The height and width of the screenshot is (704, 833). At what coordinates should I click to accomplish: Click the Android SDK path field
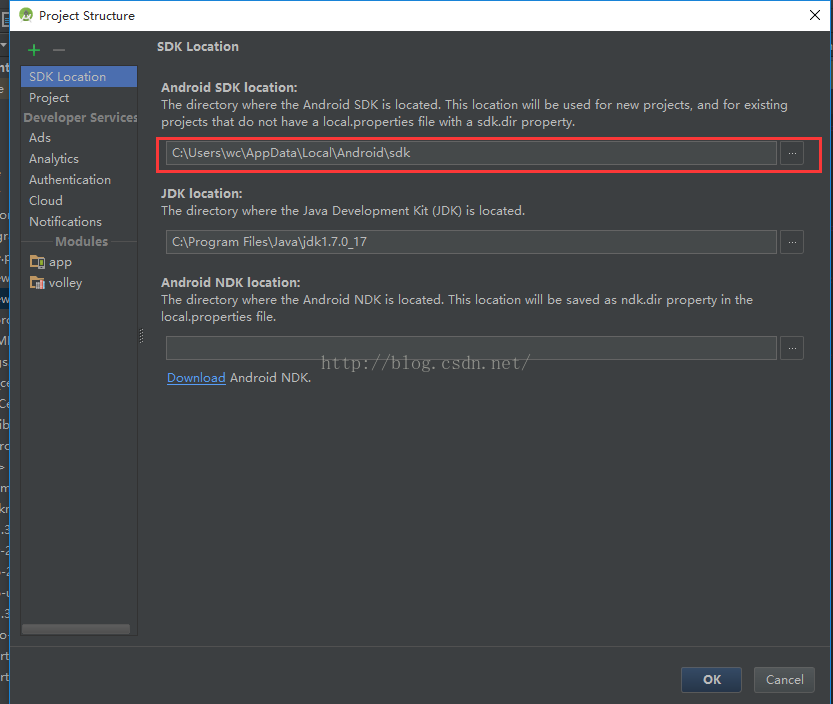click(x=471, y=153)
